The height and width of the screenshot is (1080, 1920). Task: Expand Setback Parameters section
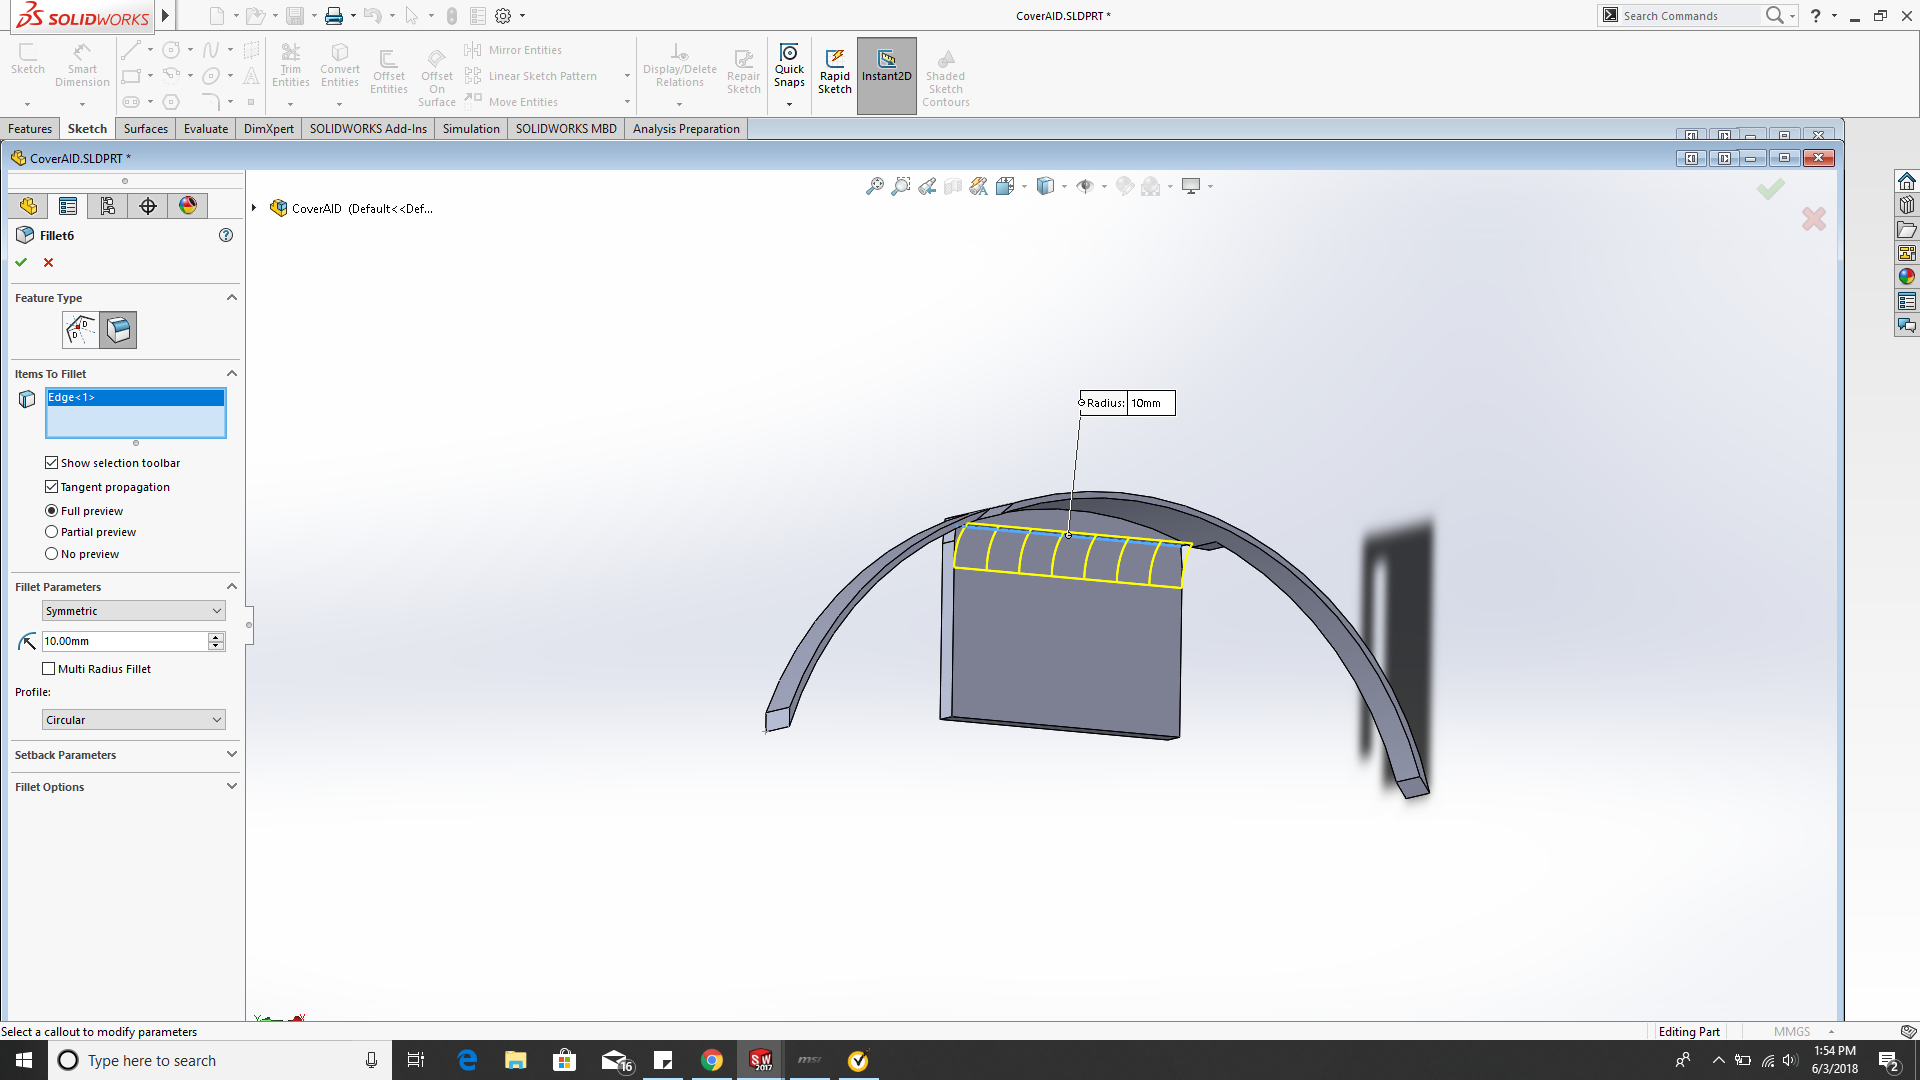point(232,755)
